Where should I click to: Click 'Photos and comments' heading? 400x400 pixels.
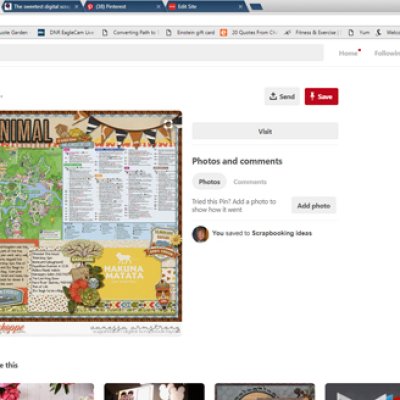(x=237, y=161)
